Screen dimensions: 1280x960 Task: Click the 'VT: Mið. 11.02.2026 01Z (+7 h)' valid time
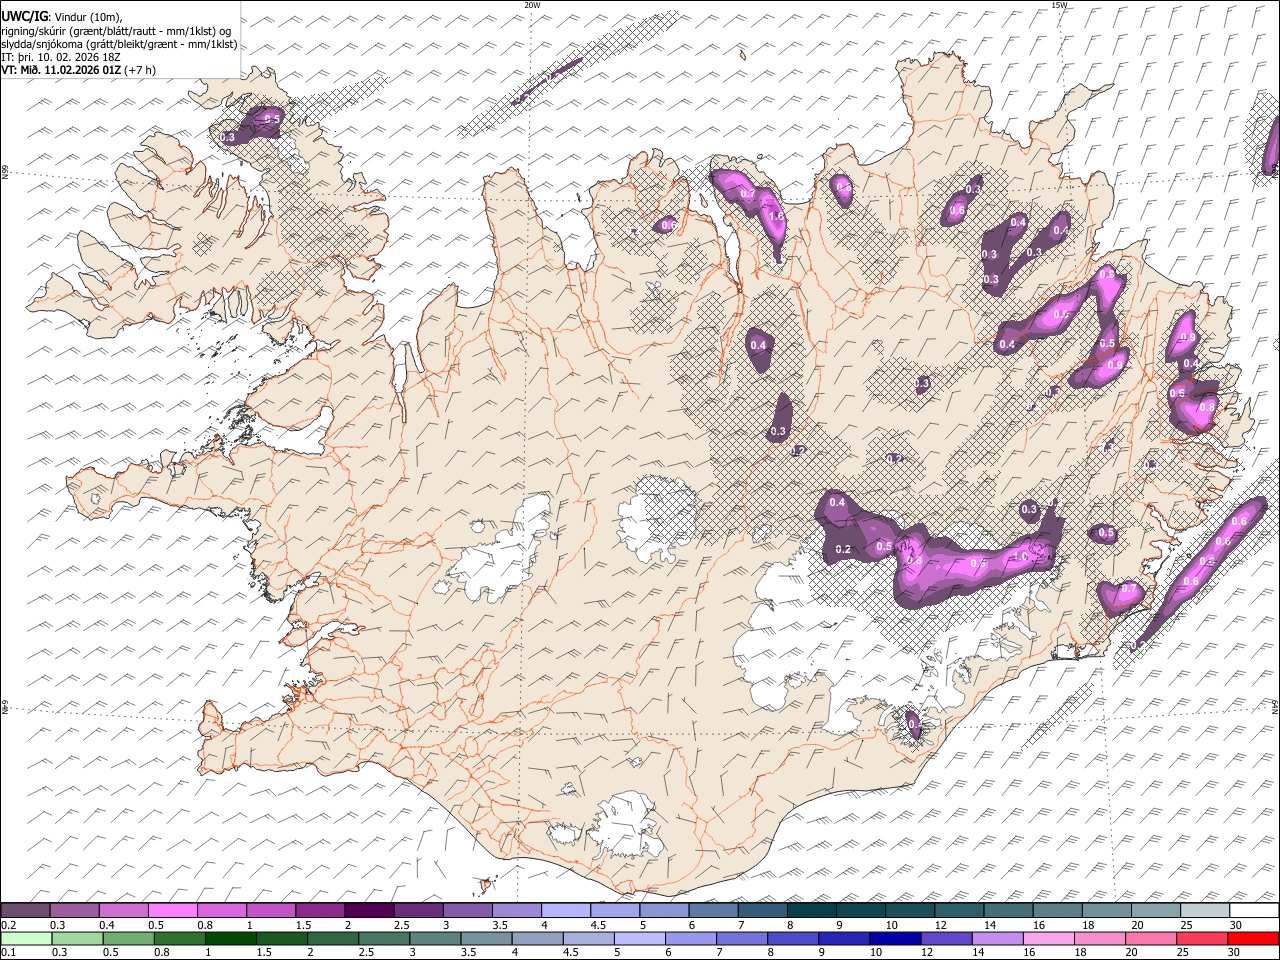click(79, 70)
